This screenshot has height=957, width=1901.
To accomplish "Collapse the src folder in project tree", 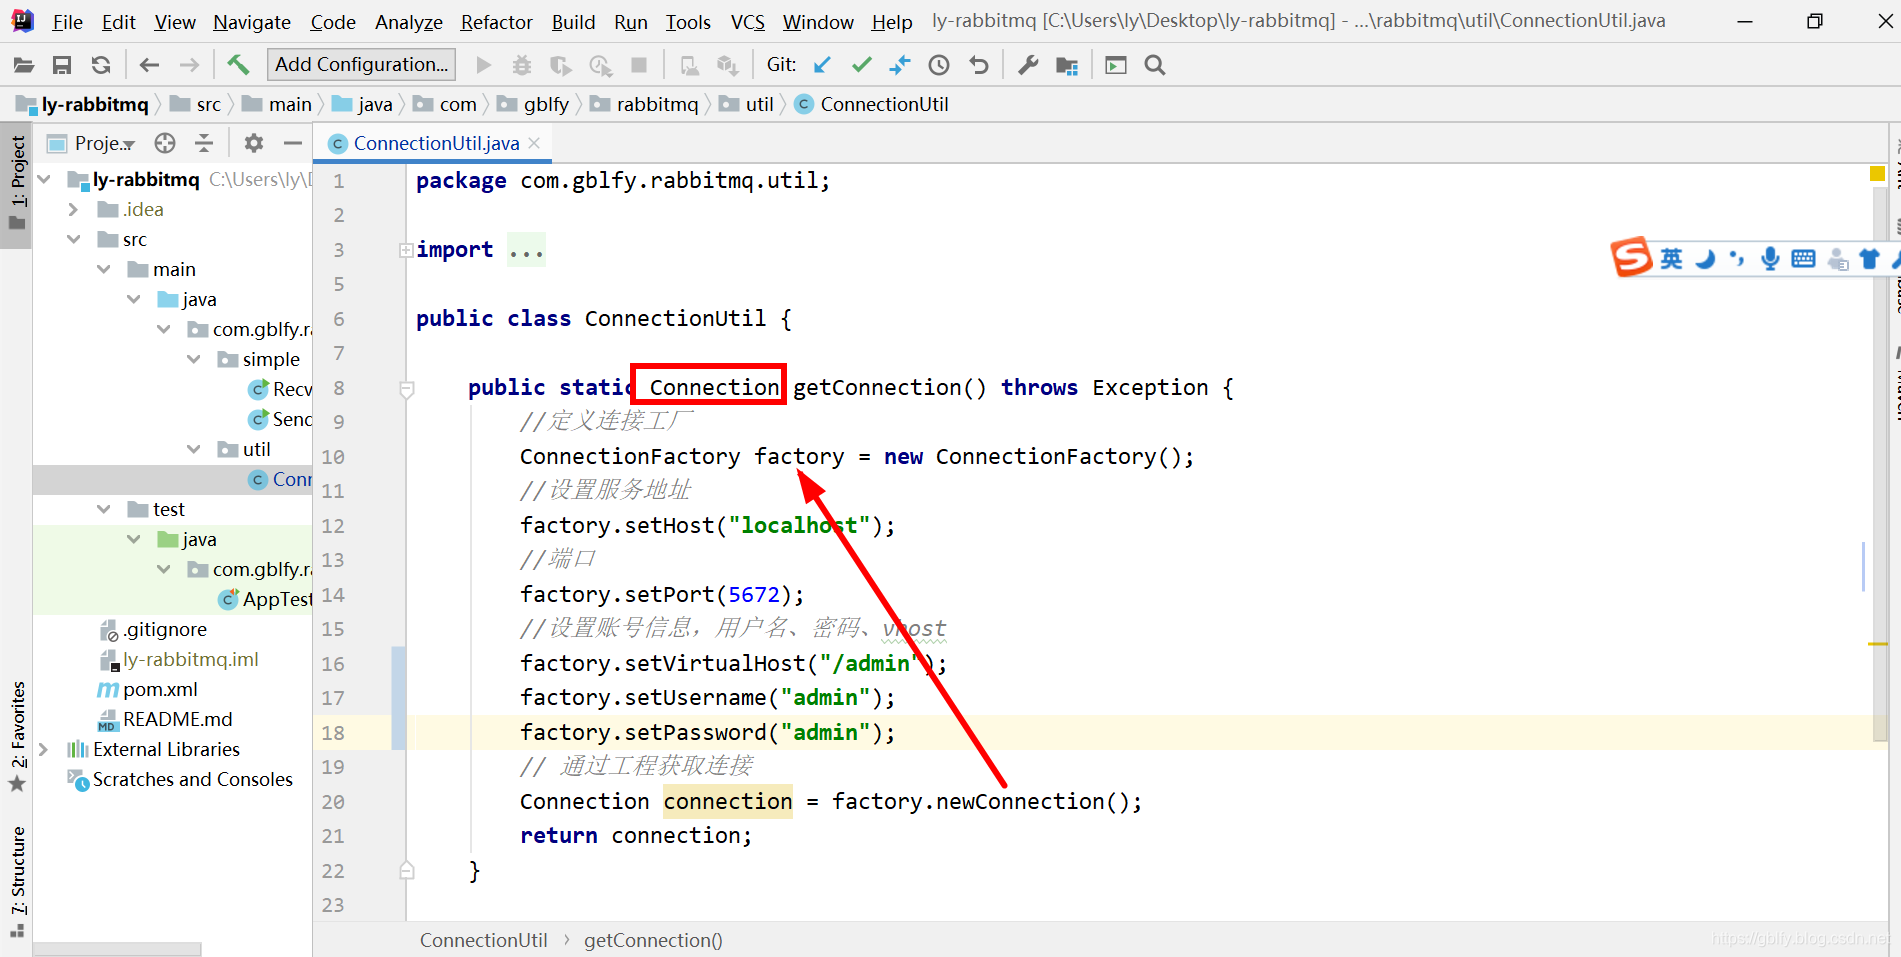I will click(74, 239).
